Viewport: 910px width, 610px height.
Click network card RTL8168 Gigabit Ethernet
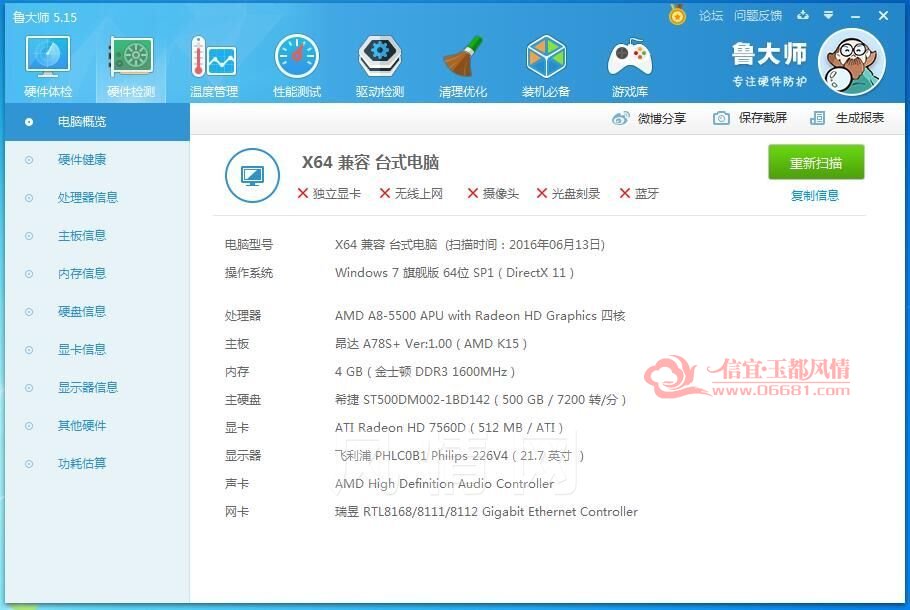click(486, 511)
